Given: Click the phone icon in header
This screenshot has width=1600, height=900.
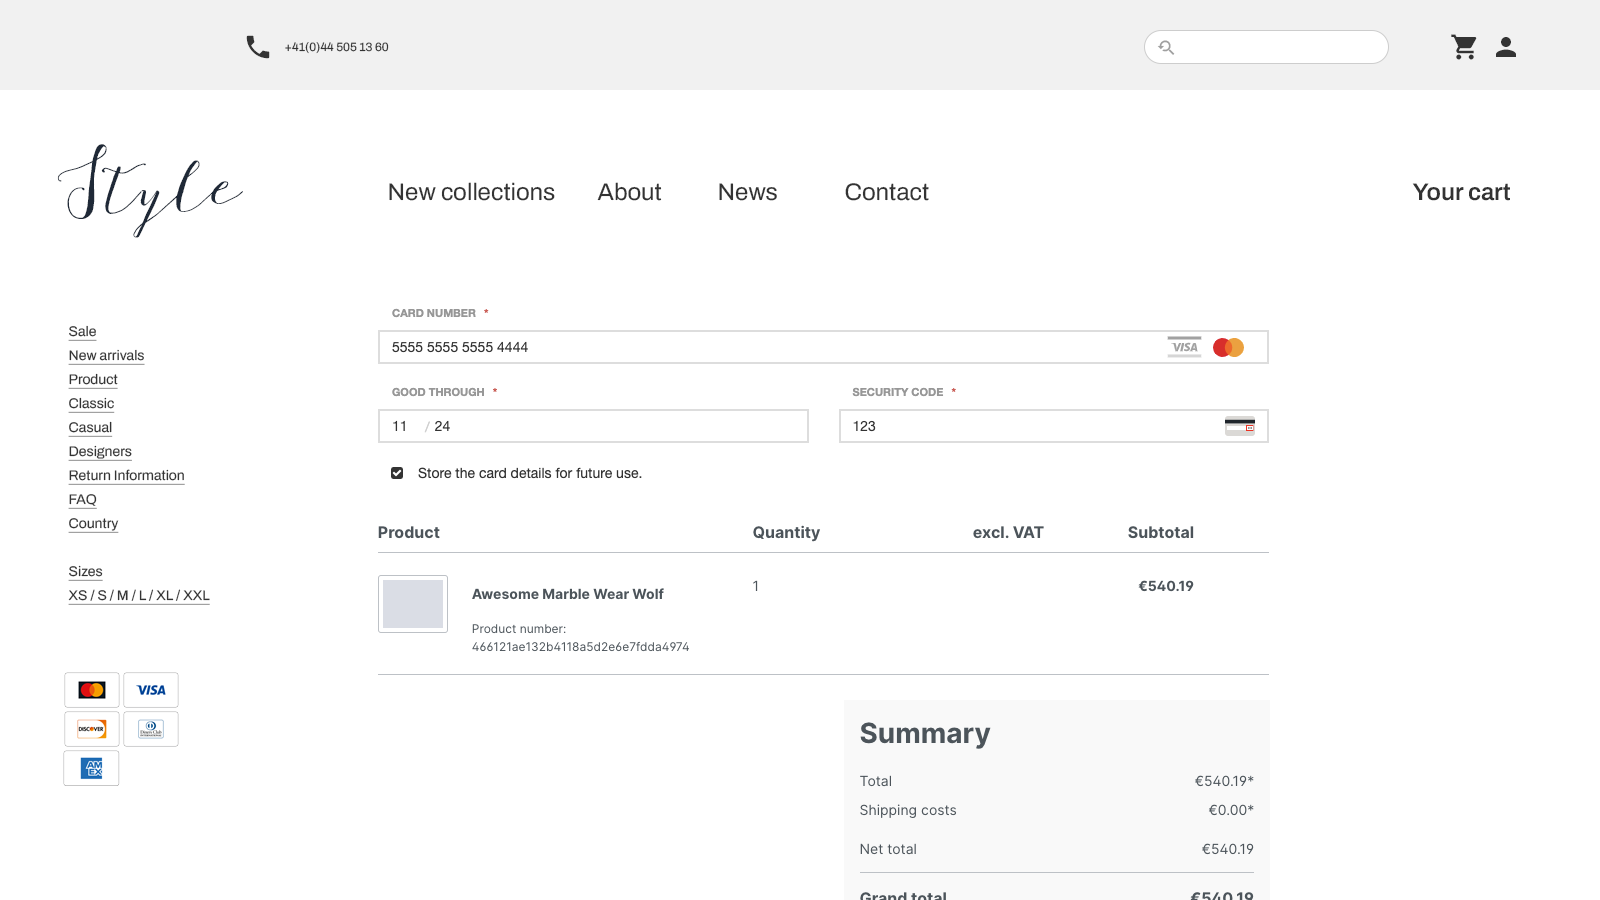Looking at the screenshot, I should pos(258,47).
